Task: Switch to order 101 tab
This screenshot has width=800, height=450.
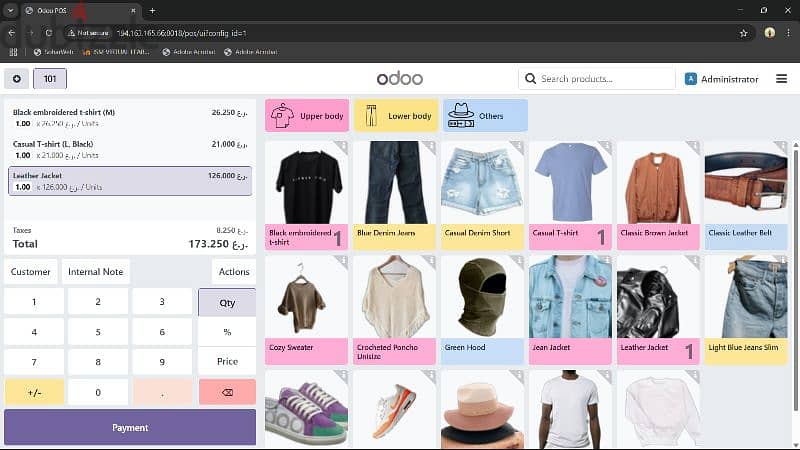Action: tap(50, 79)
